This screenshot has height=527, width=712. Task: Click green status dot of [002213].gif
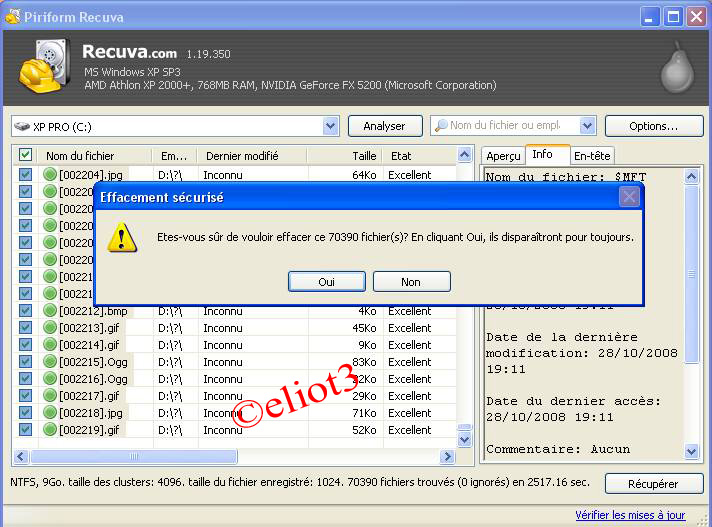pos(49,327)
